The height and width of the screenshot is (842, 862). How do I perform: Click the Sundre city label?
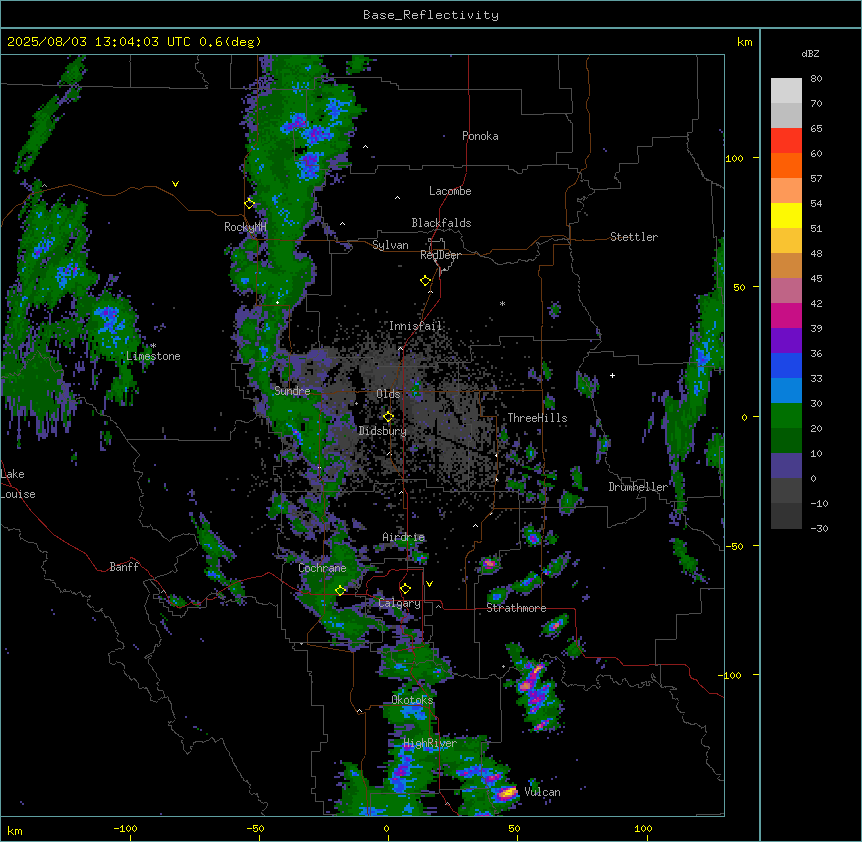click(292, 391)
